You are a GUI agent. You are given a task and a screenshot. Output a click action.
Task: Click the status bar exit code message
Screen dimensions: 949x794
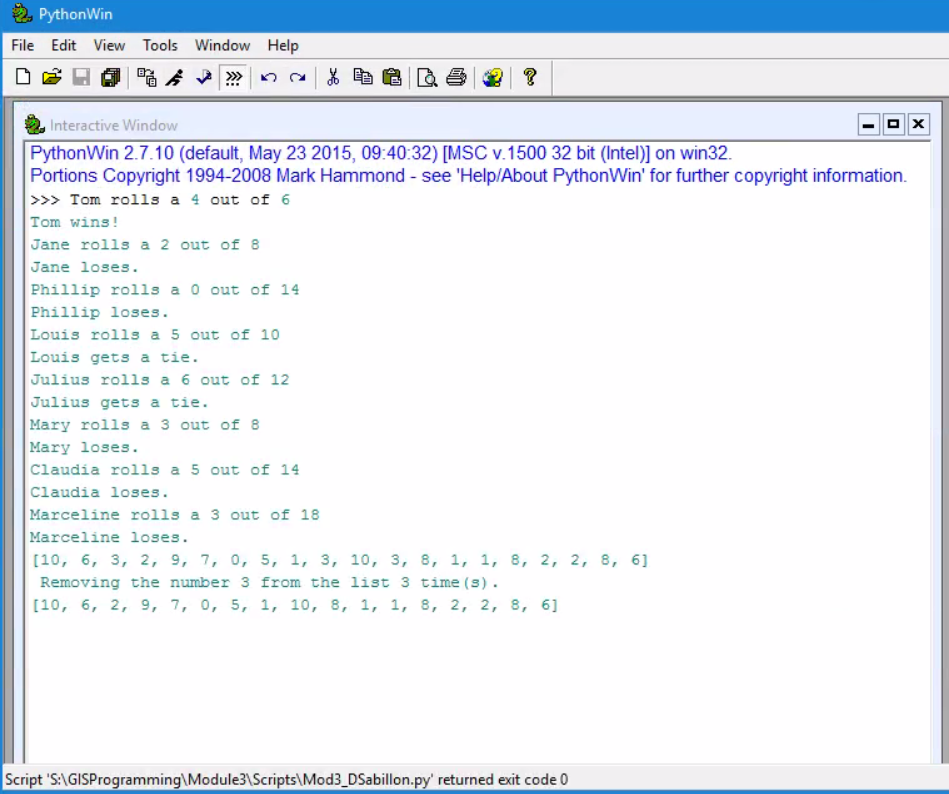(286, 779)
